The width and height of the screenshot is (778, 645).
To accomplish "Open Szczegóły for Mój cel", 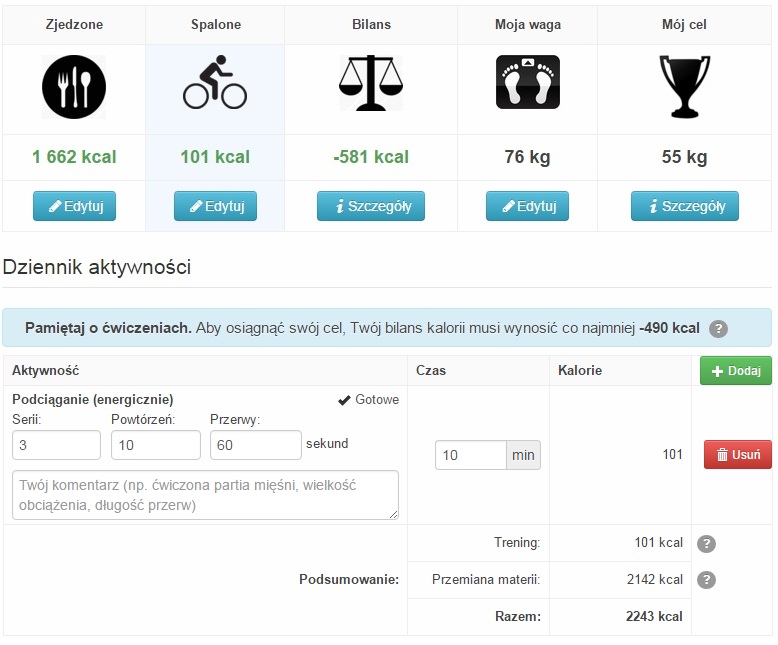I will (685, 206).
